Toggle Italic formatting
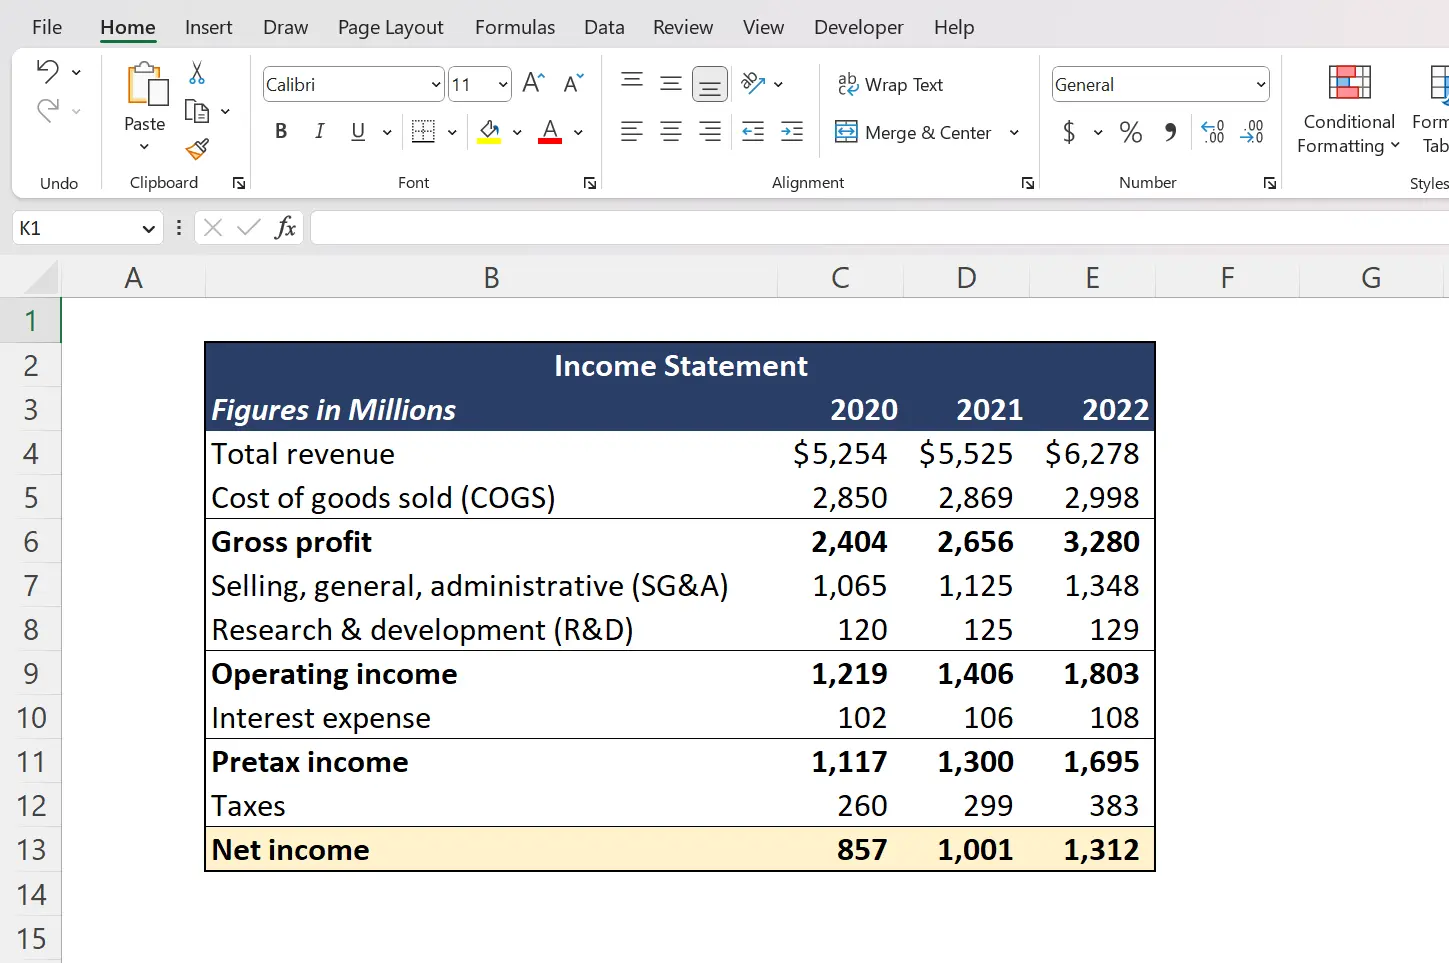1449x963 pixels. coord(319,131)
